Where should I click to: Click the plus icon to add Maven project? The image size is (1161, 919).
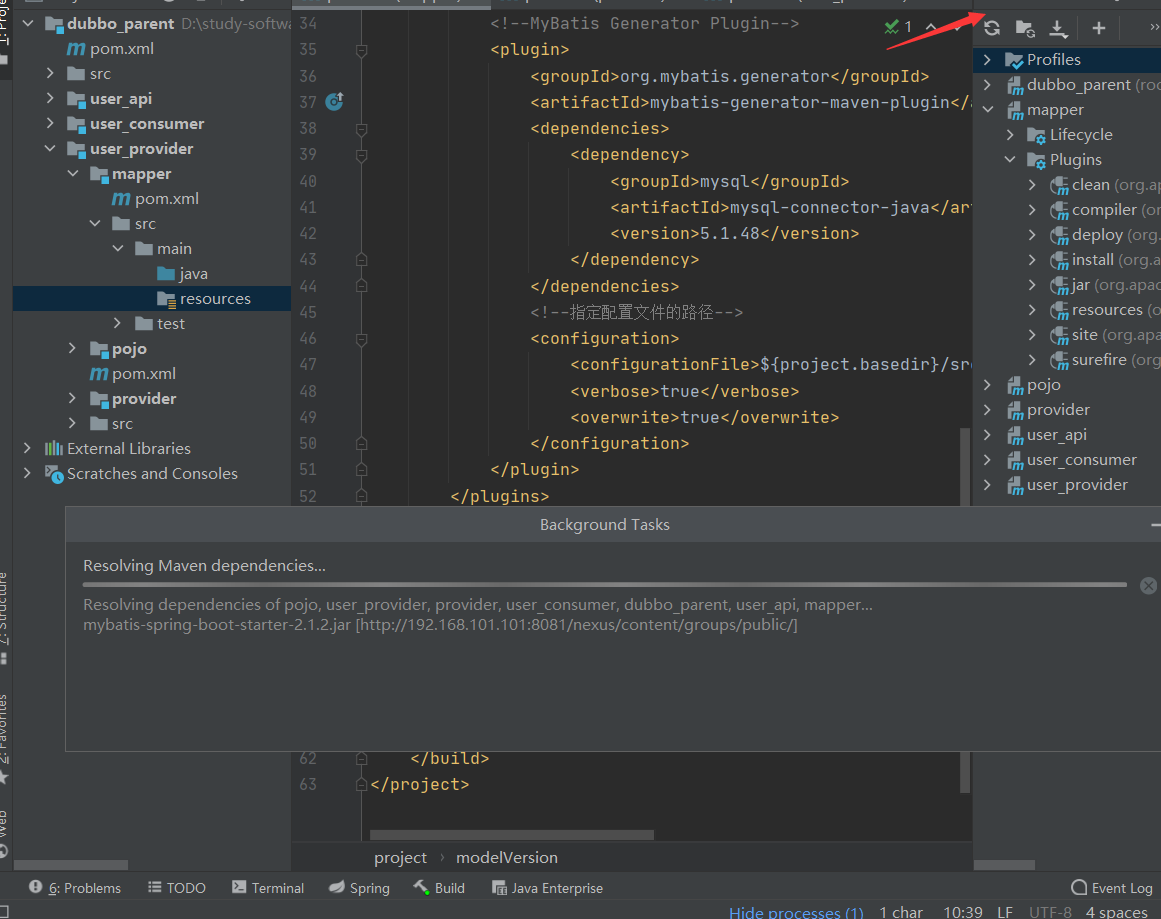click(x=1099, y=28)
